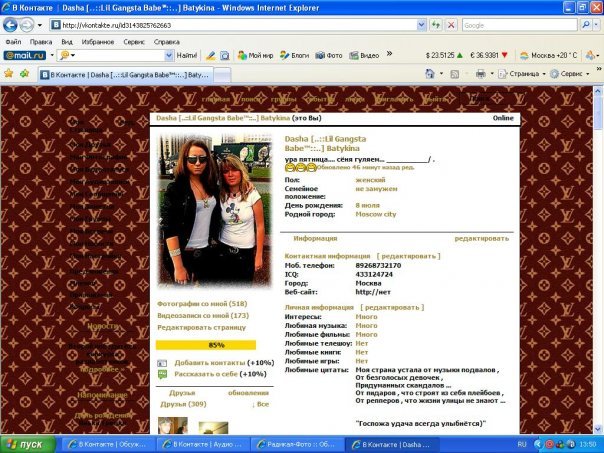Click the browser Forward arrow button
The image size is (604, 453).
(27, 25)
